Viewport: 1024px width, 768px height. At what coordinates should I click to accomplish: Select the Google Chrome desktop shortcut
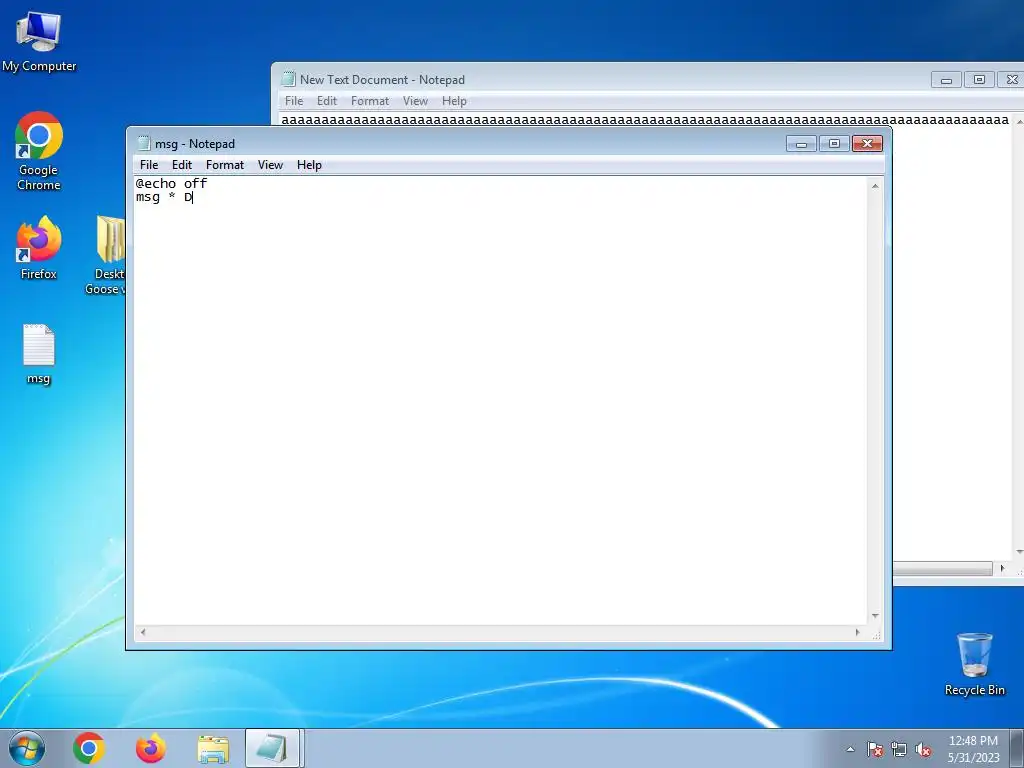(x=39, y=150)
